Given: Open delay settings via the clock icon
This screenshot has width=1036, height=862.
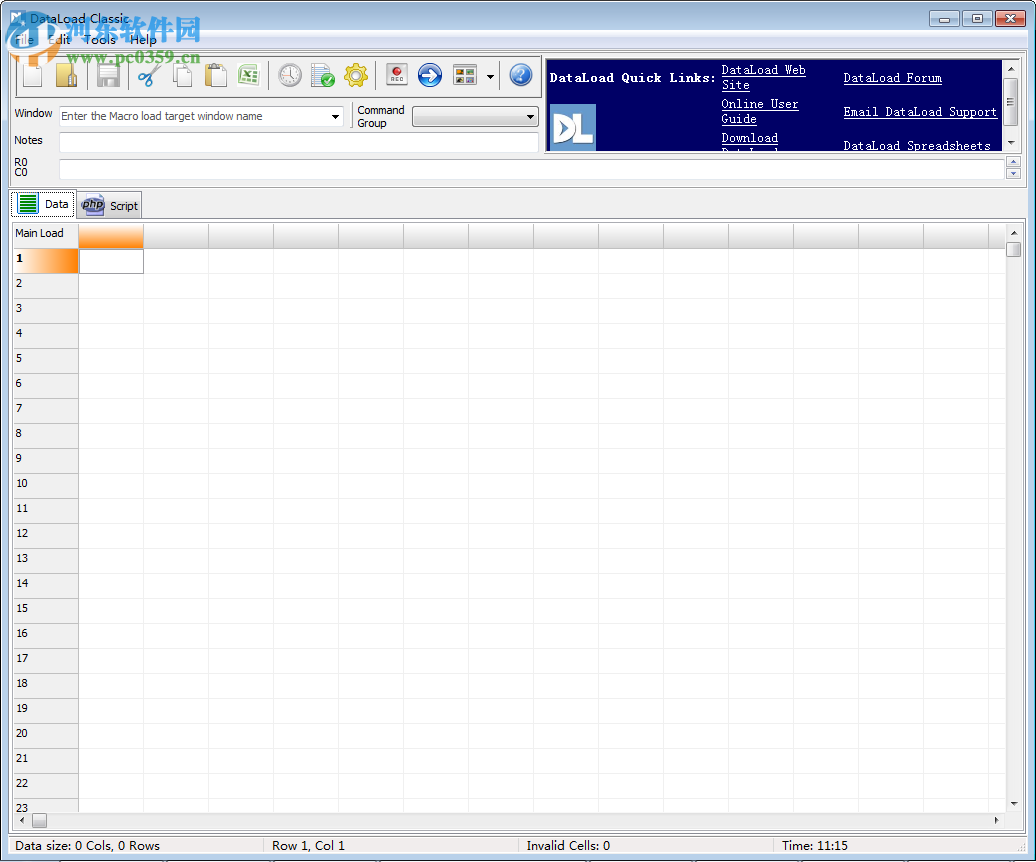Looking at the screenshot, I should (290, 75).
